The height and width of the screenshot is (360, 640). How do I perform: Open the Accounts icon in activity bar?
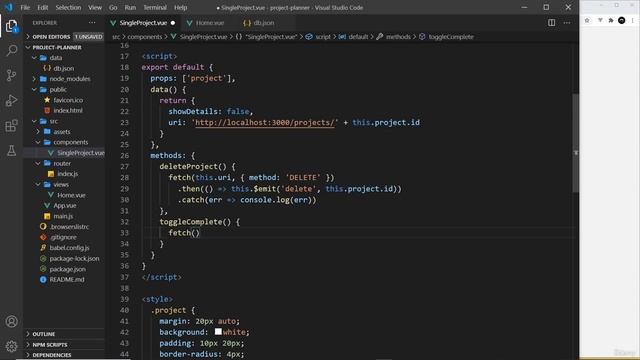(x=11, y=322)
